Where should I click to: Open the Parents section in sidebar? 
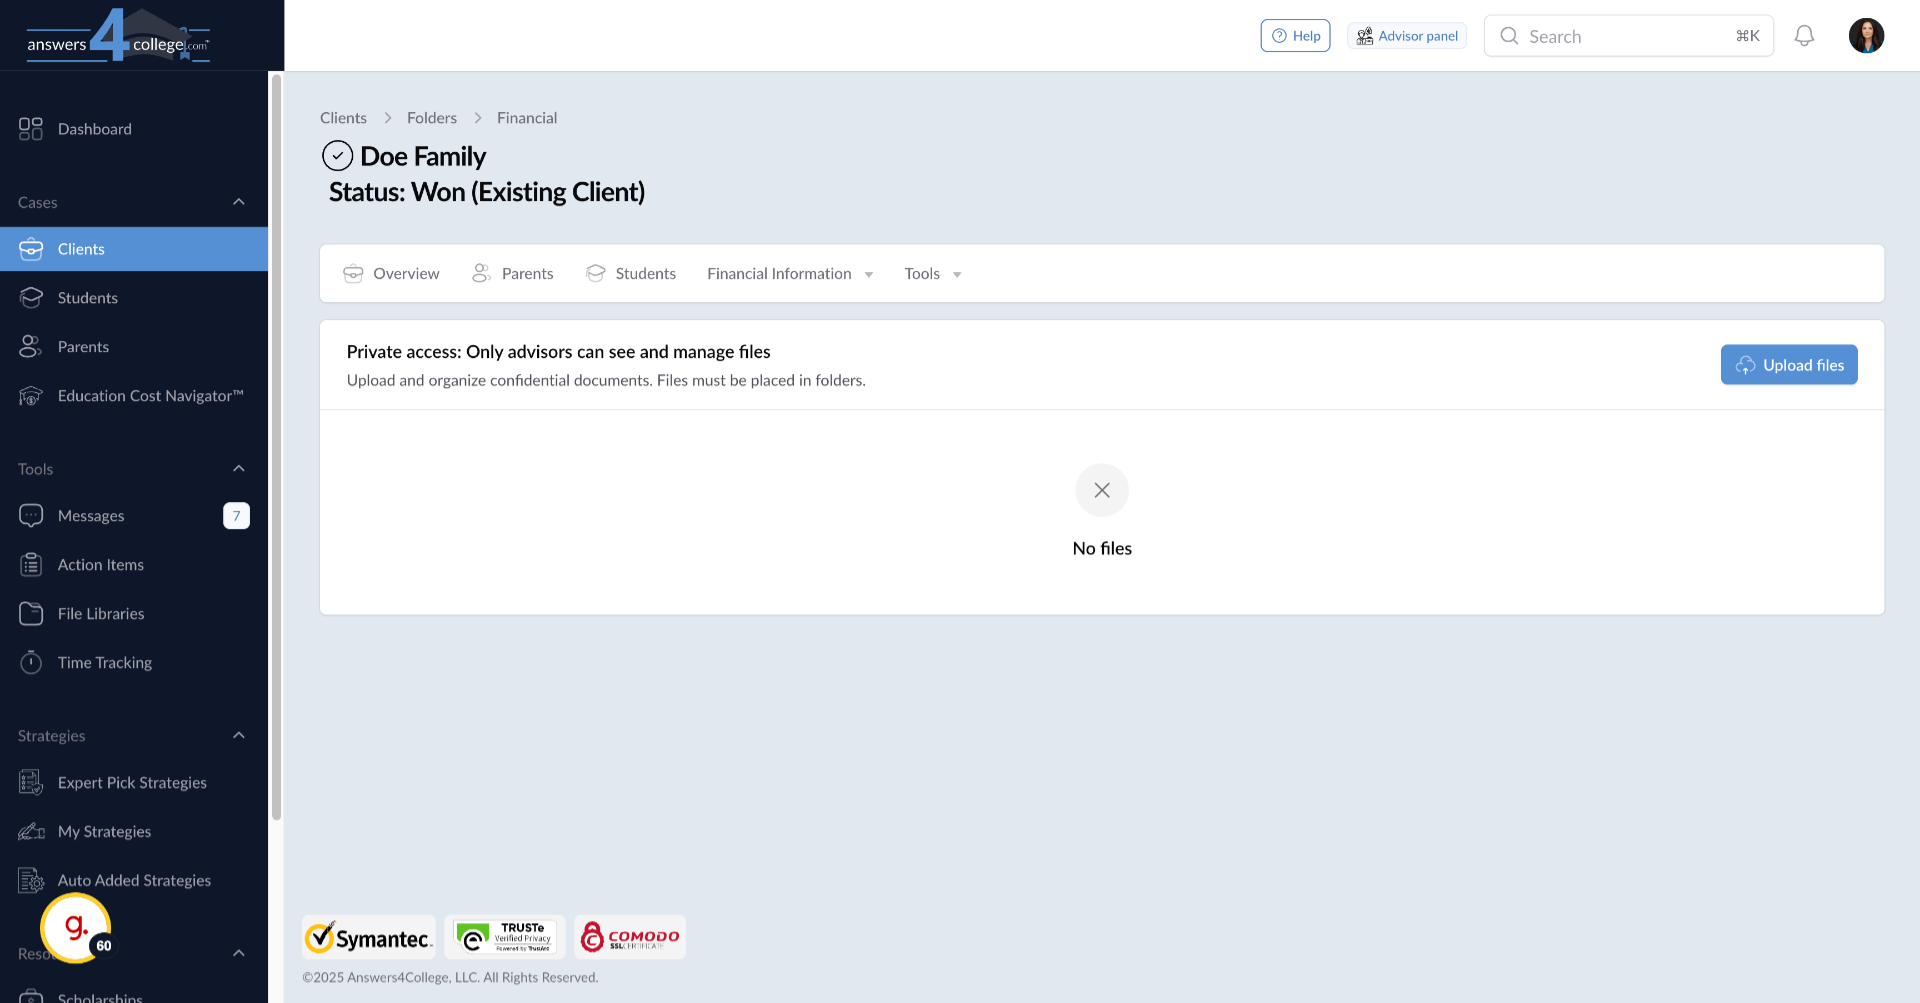tap(84, 346)
